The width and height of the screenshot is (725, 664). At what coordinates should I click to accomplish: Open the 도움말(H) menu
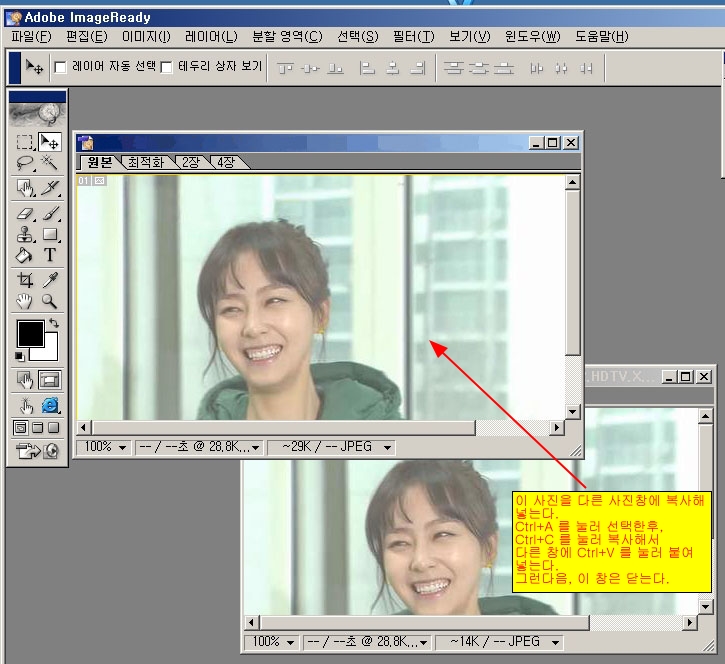coord(602,36)
